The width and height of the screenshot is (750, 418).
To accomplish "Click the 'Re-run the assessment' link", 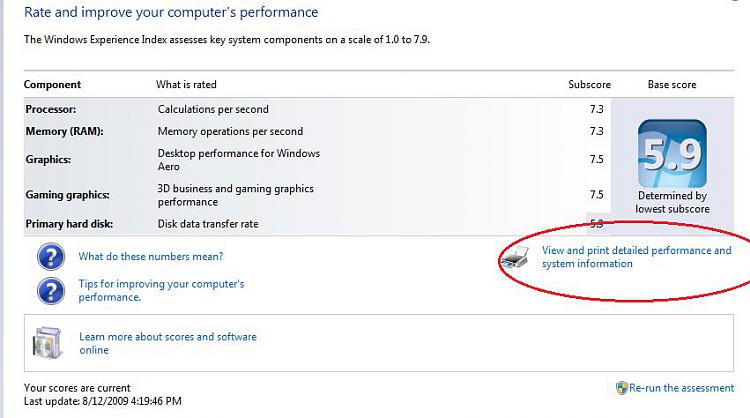I will coord(681,388).
